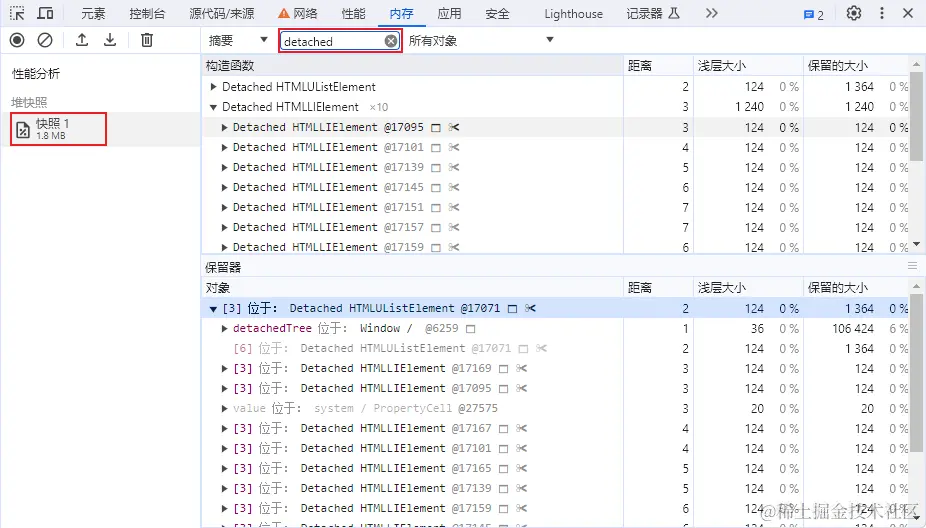Open the 记录器 tab
The height and width of the screenshot is (528, 926).
click(653, 14)
